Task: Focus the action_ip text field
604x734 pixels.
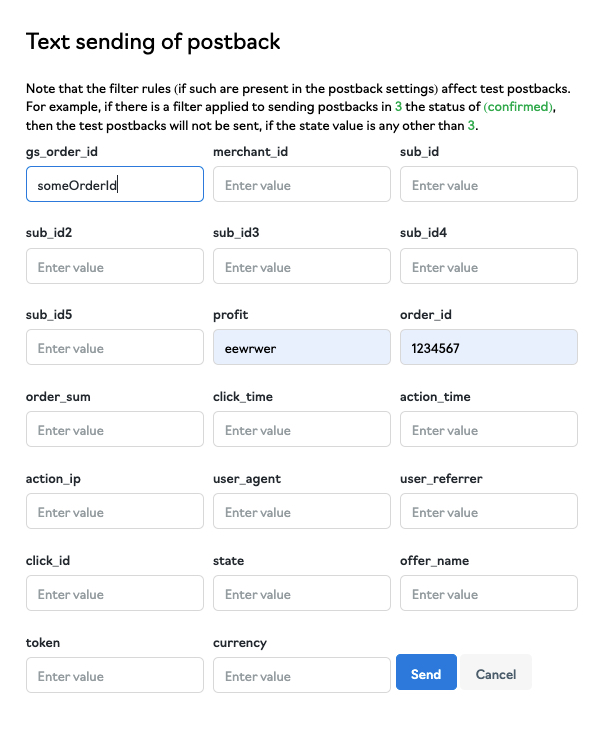Action: (115, 511)
